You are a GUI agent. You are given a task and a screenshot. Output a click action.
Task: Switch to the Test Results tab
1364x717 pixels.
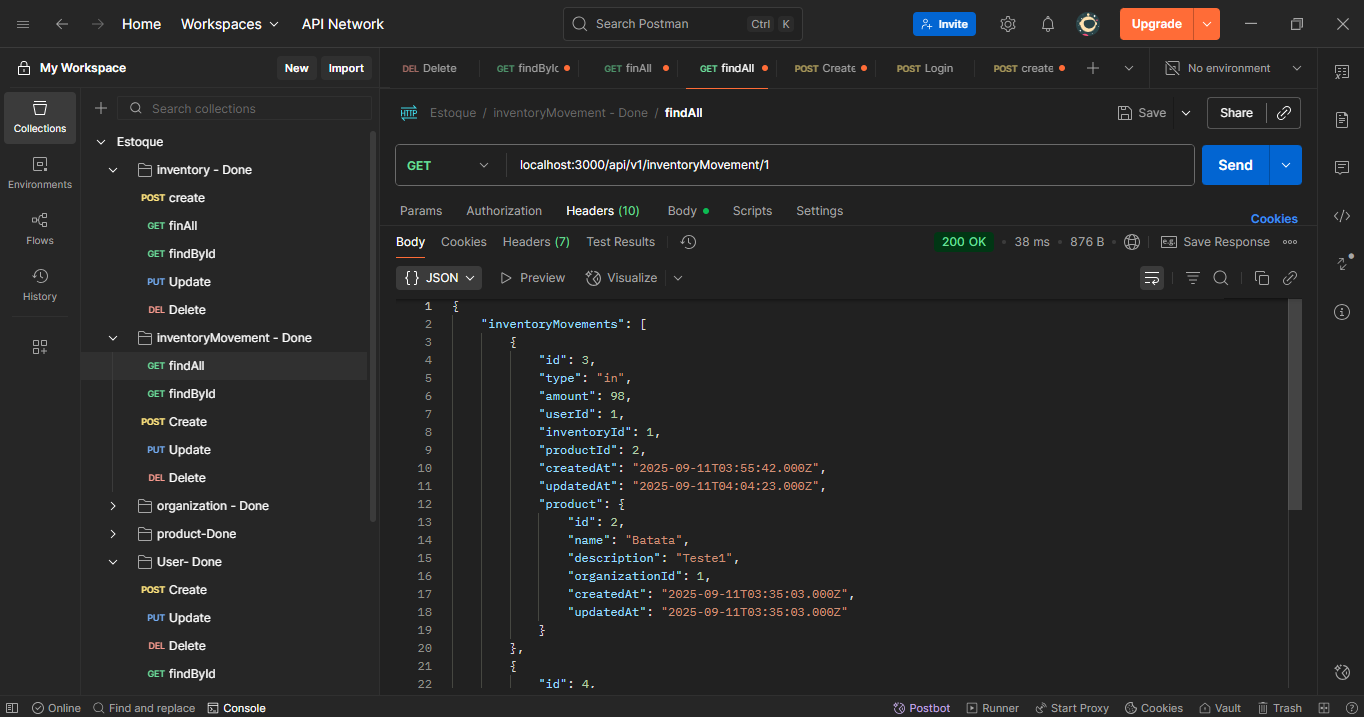620,242
